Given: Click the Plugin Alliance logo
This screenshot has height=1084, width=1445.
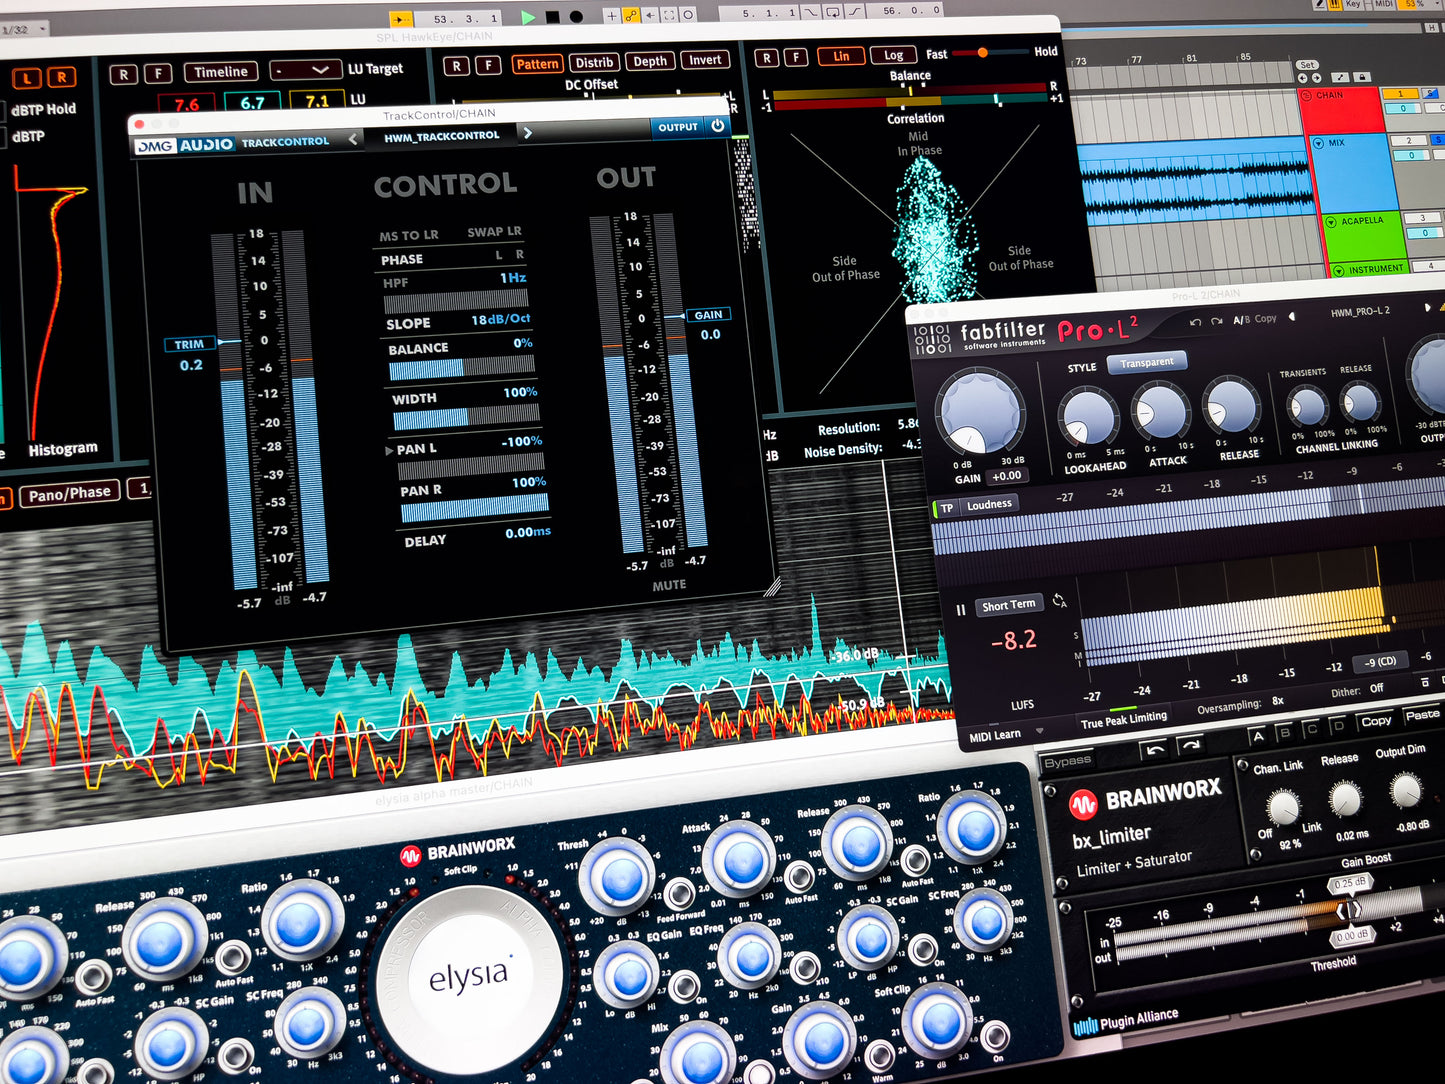Looking at the screenshot, I should pyautogui.click(x=1125, y=1022).
